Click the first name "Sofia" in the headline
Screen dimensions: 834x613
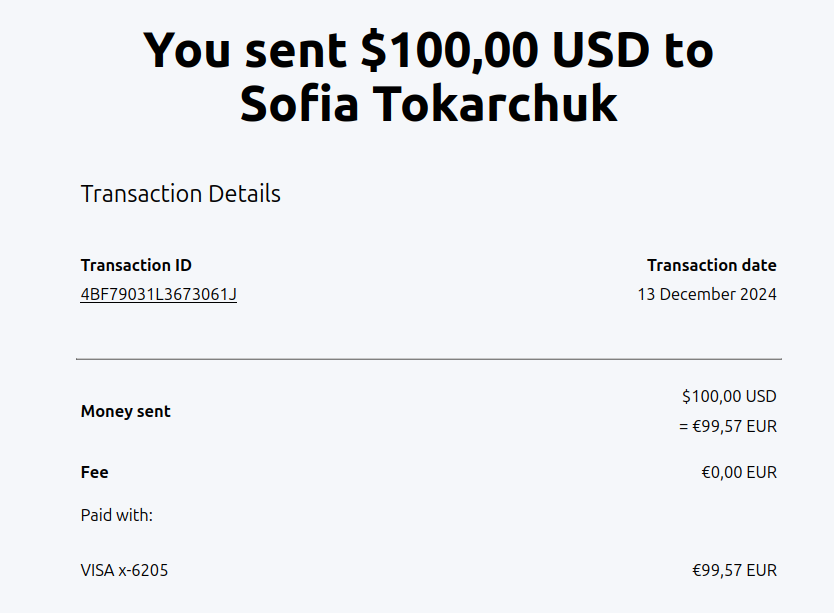coord(299,104)
